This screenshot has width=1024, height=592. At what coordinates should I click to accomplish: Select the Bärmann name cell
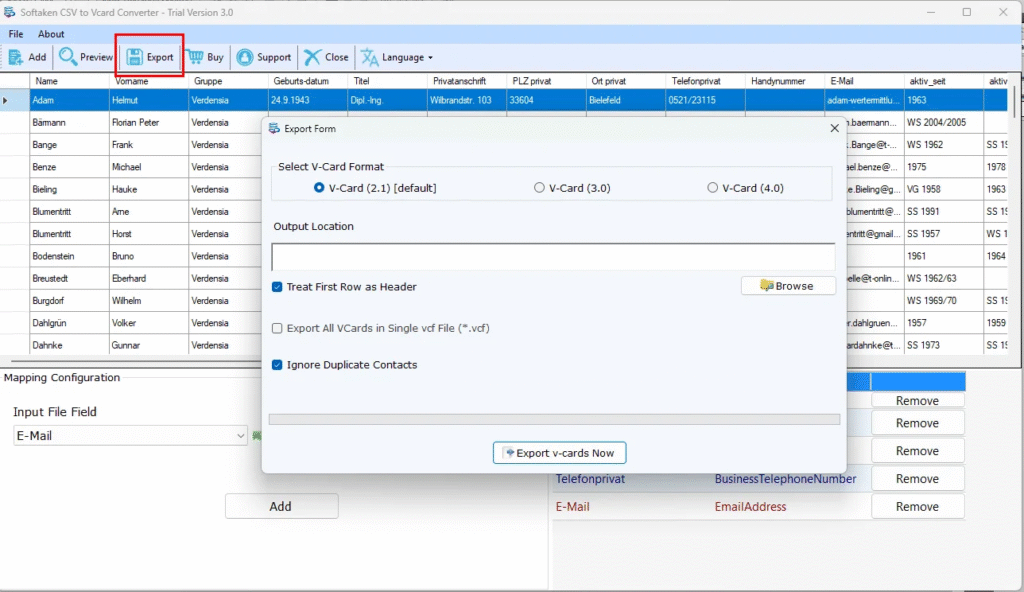pyautogui.click(x=69, y=122)
